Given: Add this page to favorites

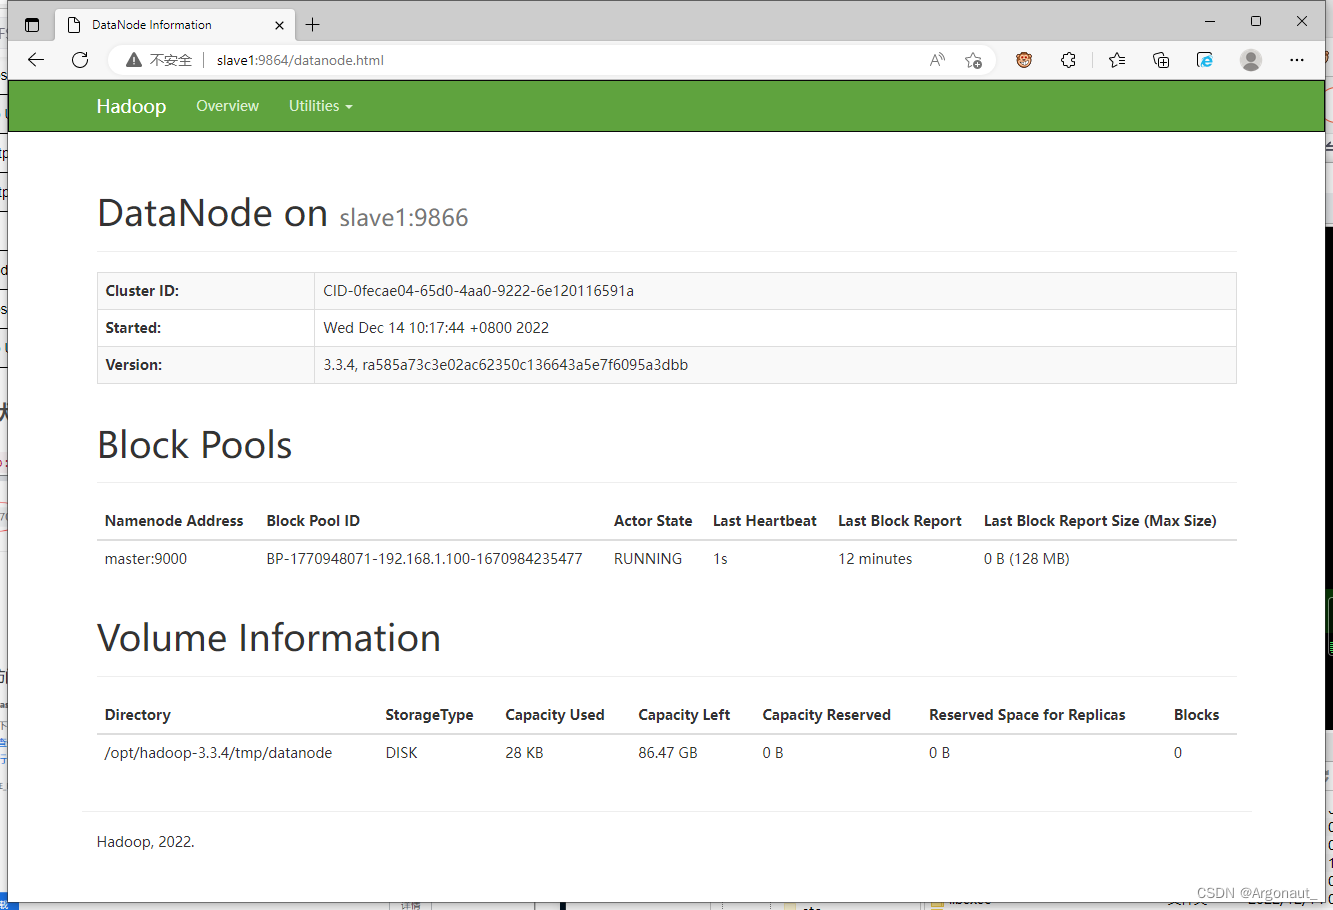Looking at the screenshot, I should tap(973, 60).
